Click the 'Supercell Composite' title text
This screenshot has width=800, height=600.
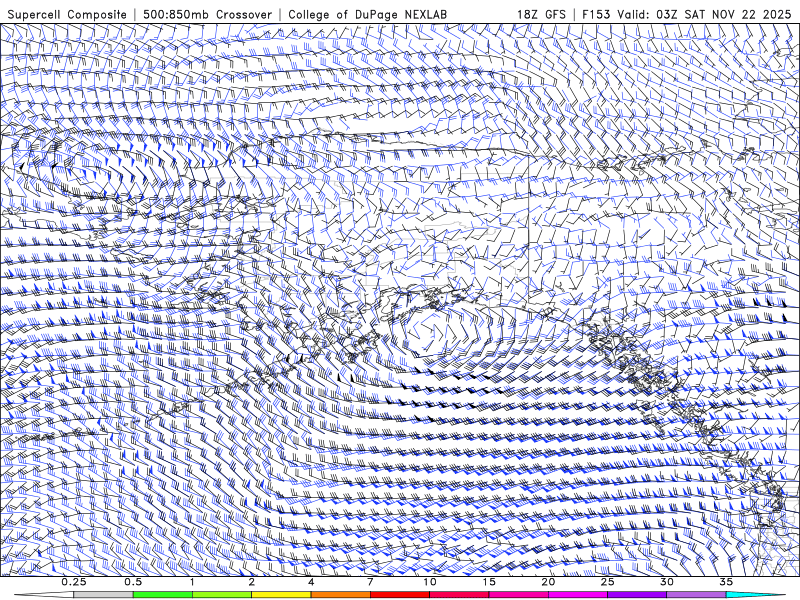(x=67, y=14)
